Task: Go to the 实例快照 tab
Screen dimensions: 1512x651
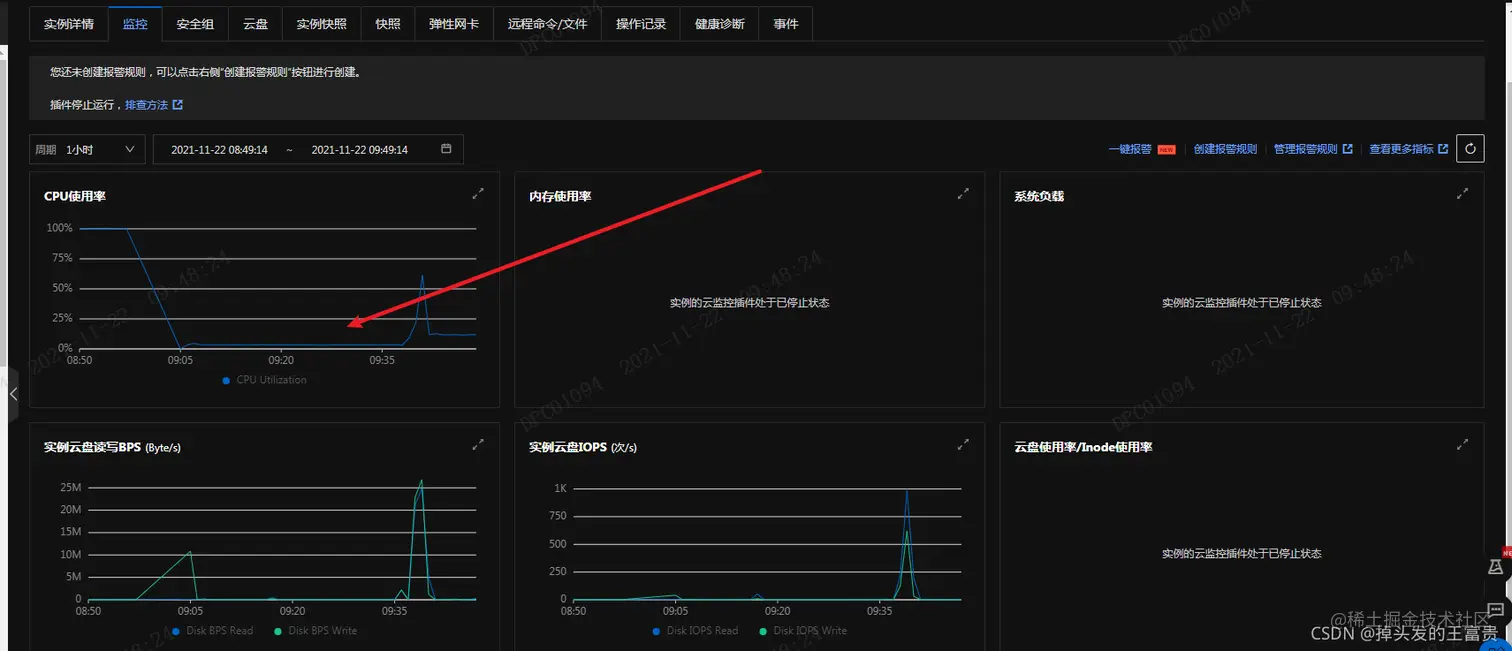Action: click(x=321, y=24)
